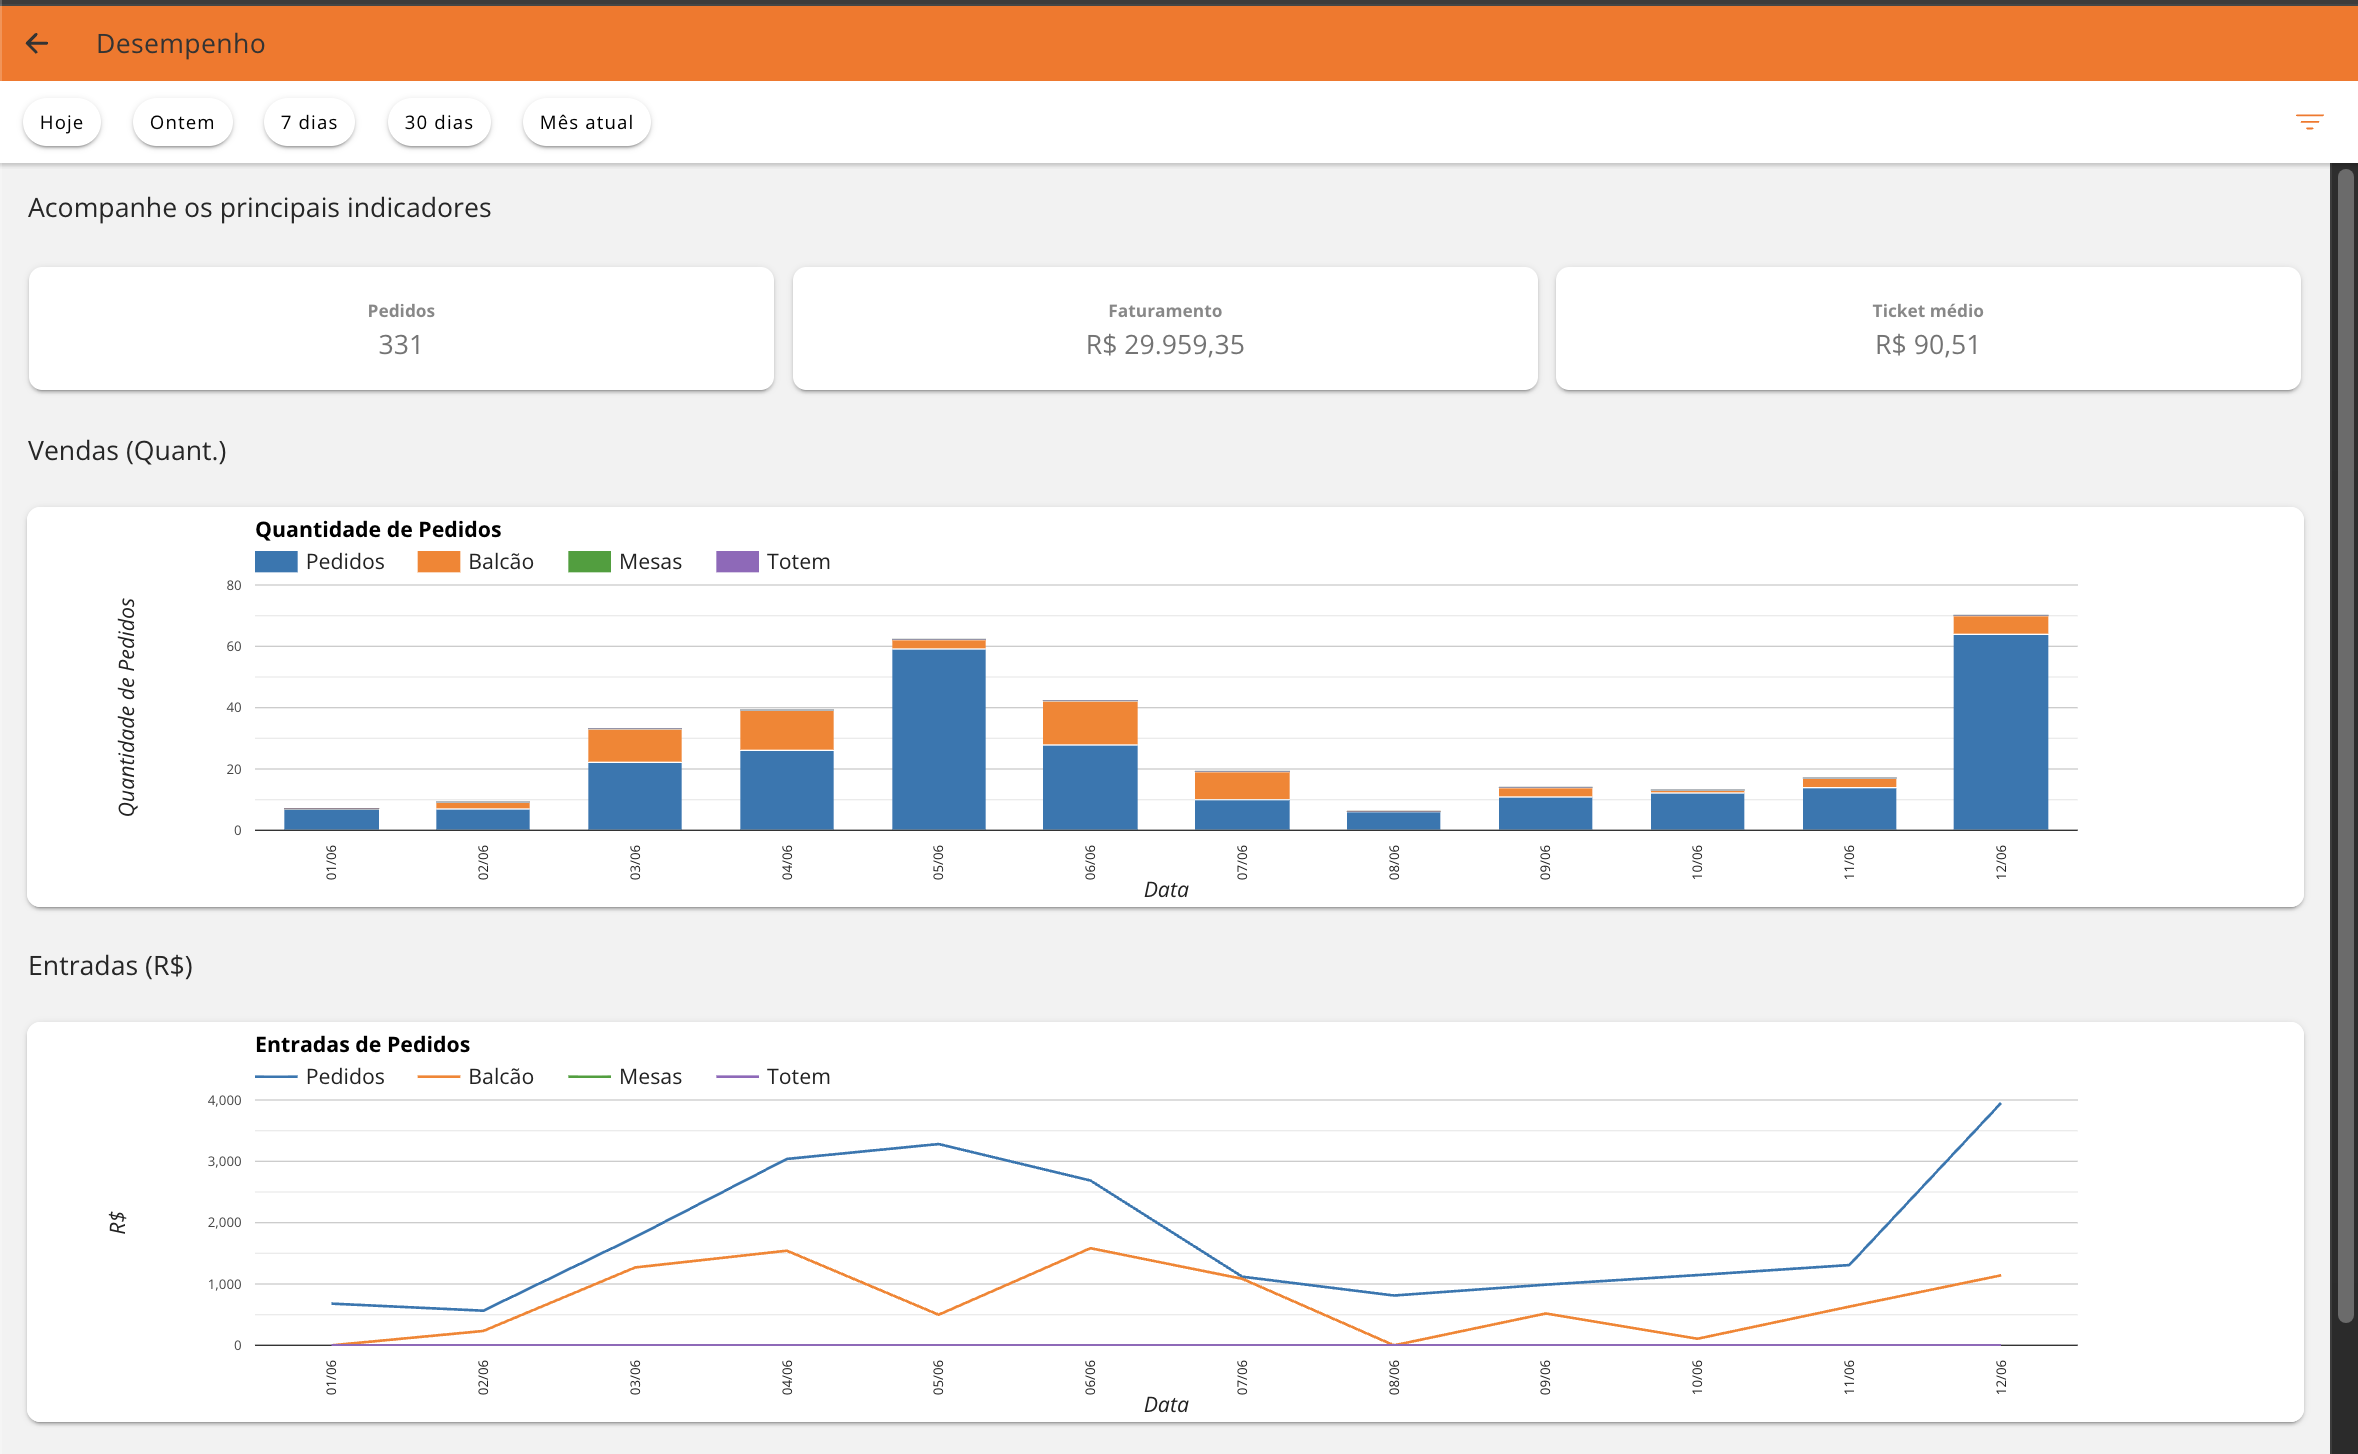Open the filter options icon
This screenshot has height=1454, width=2358.
(x=2309, y=122)
